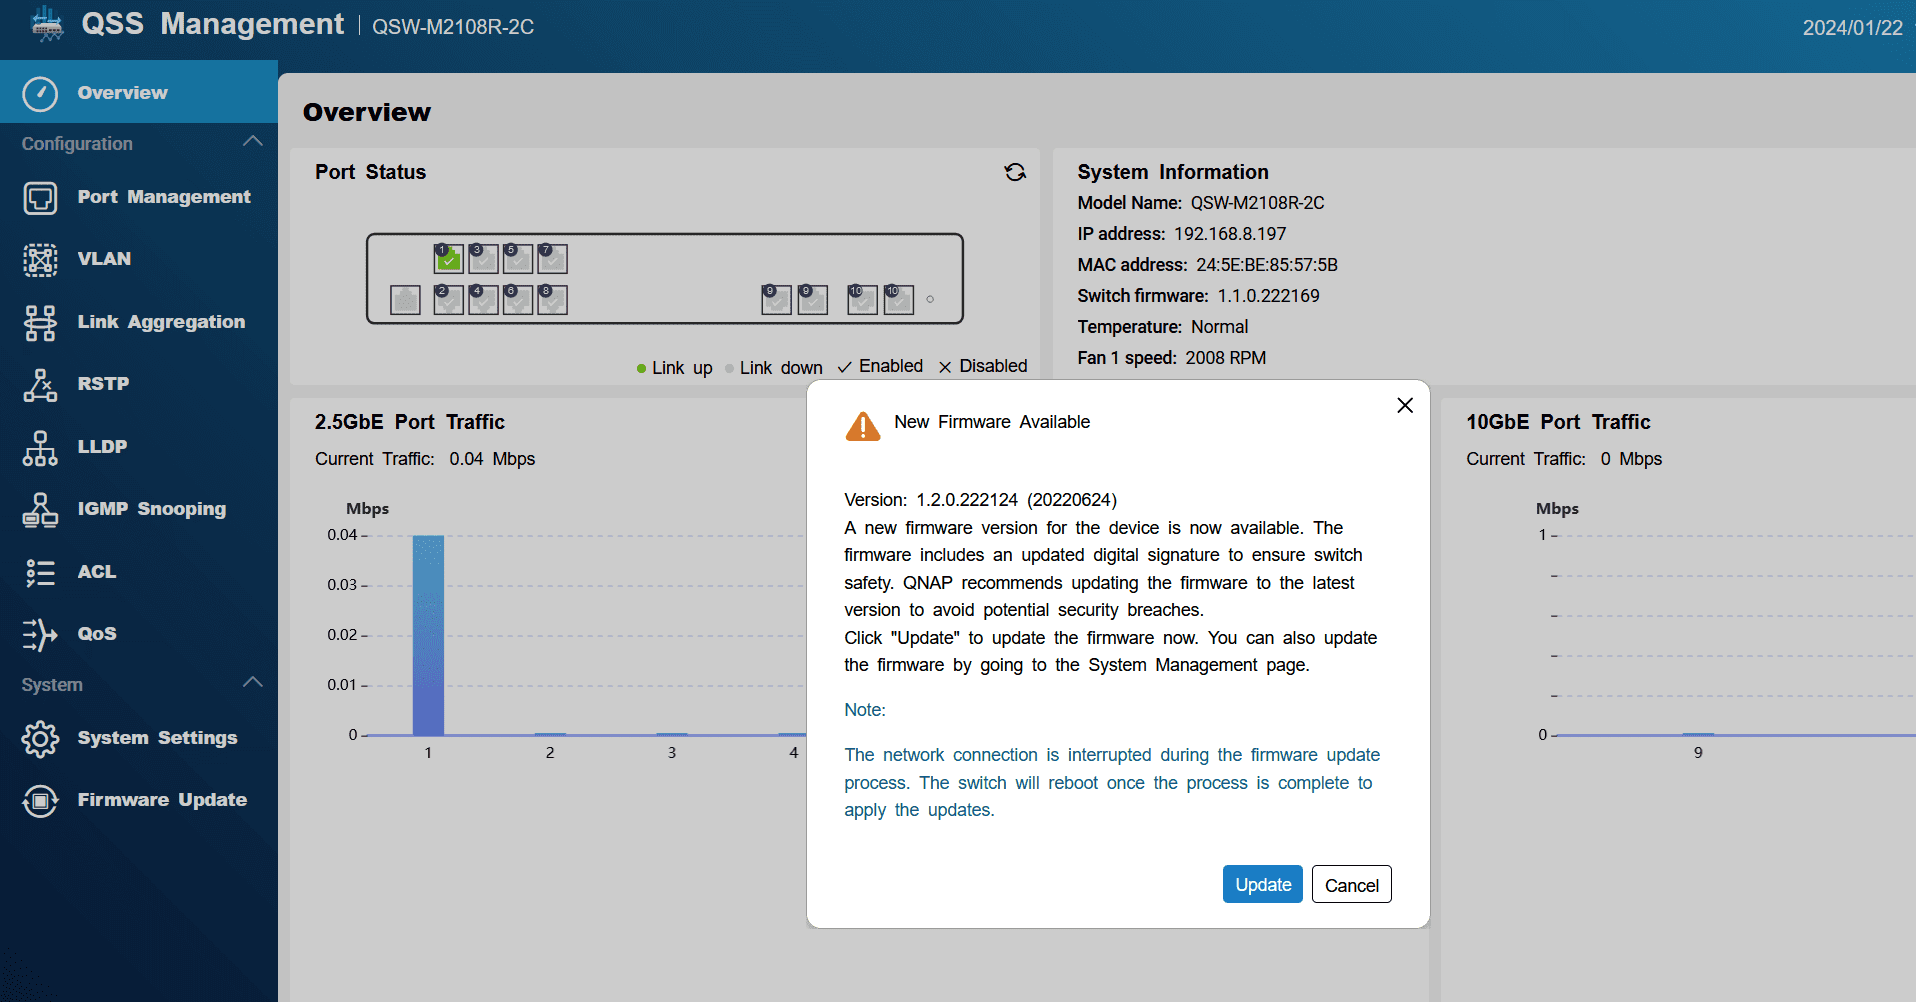This screenshot has height=1002, width=1916.
Task: Click the 2.5GbE Port Traffic heading
Action: tap(410, 422)
